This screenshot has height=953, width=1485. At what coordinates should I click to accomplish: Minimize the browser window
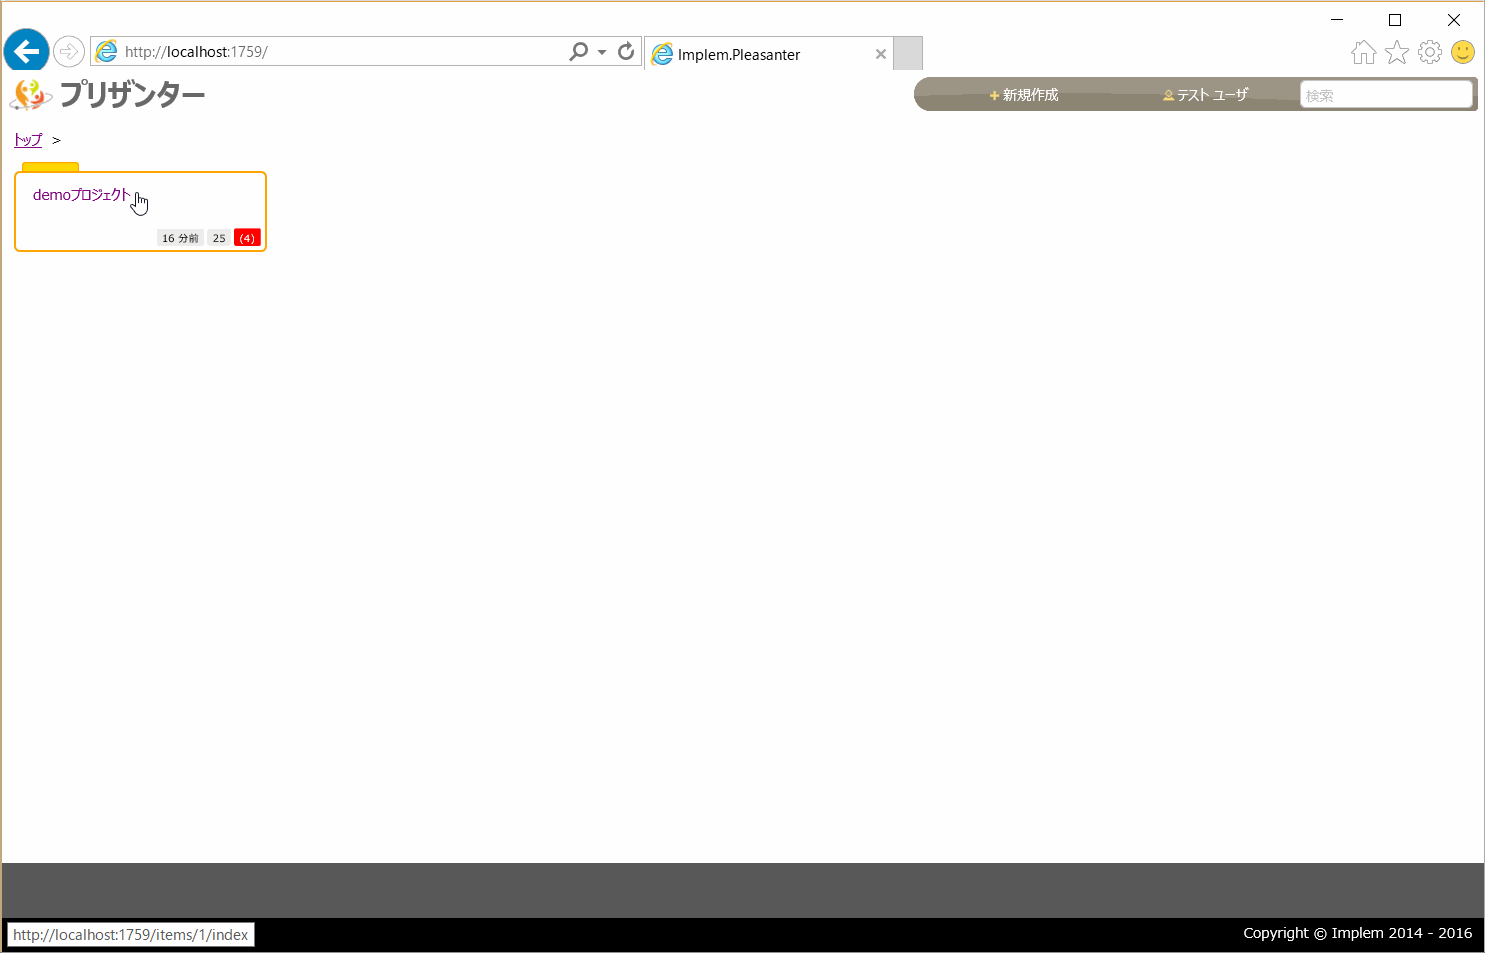click(1337, 19)
